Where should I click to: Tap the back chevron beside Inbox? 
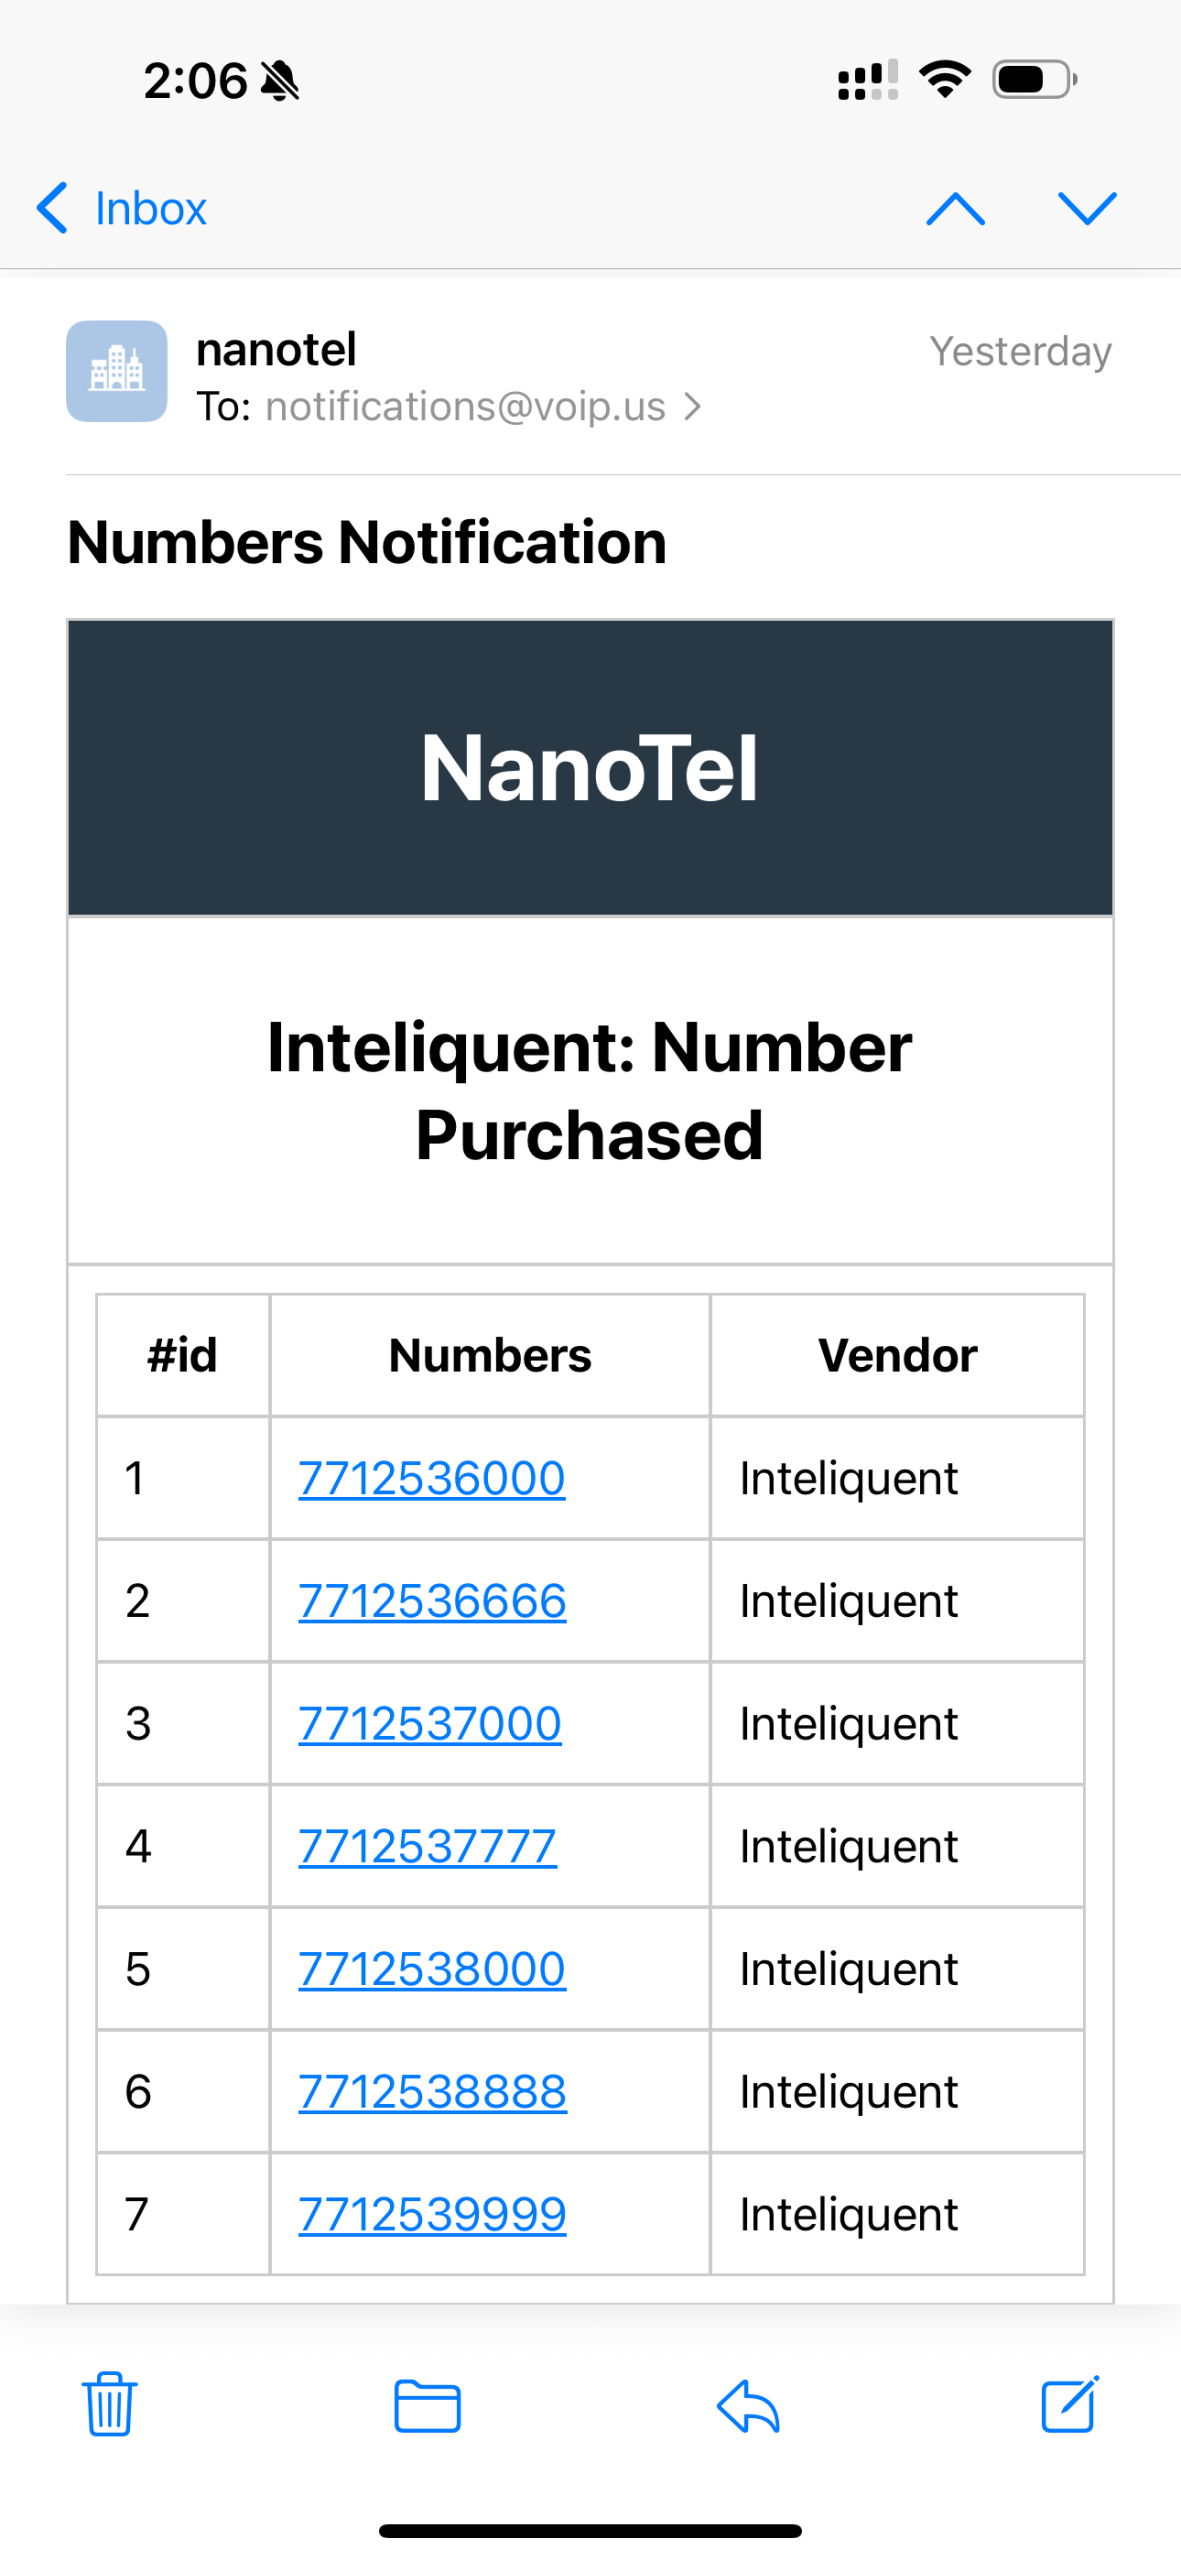[x=52, y=208]
